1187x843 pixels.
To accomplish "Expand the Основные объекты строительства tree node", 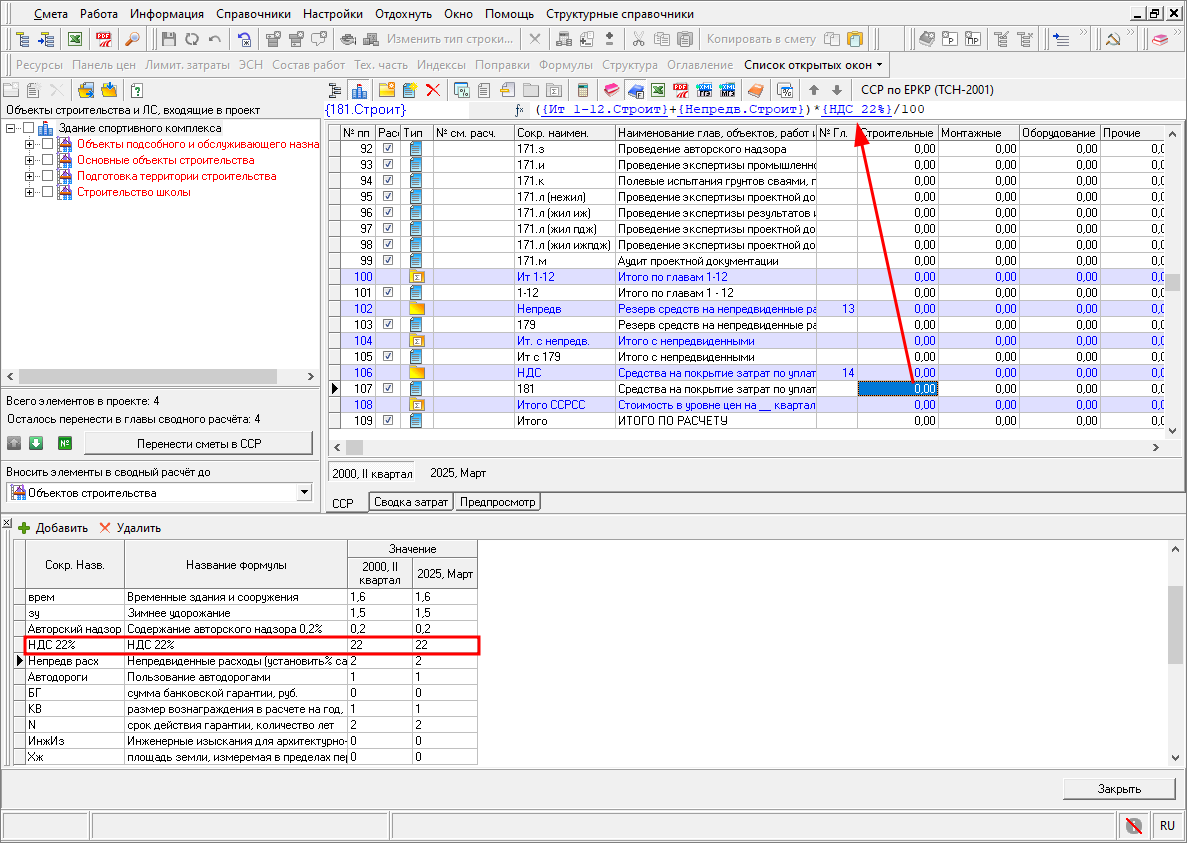I will [x=30, y=160].
